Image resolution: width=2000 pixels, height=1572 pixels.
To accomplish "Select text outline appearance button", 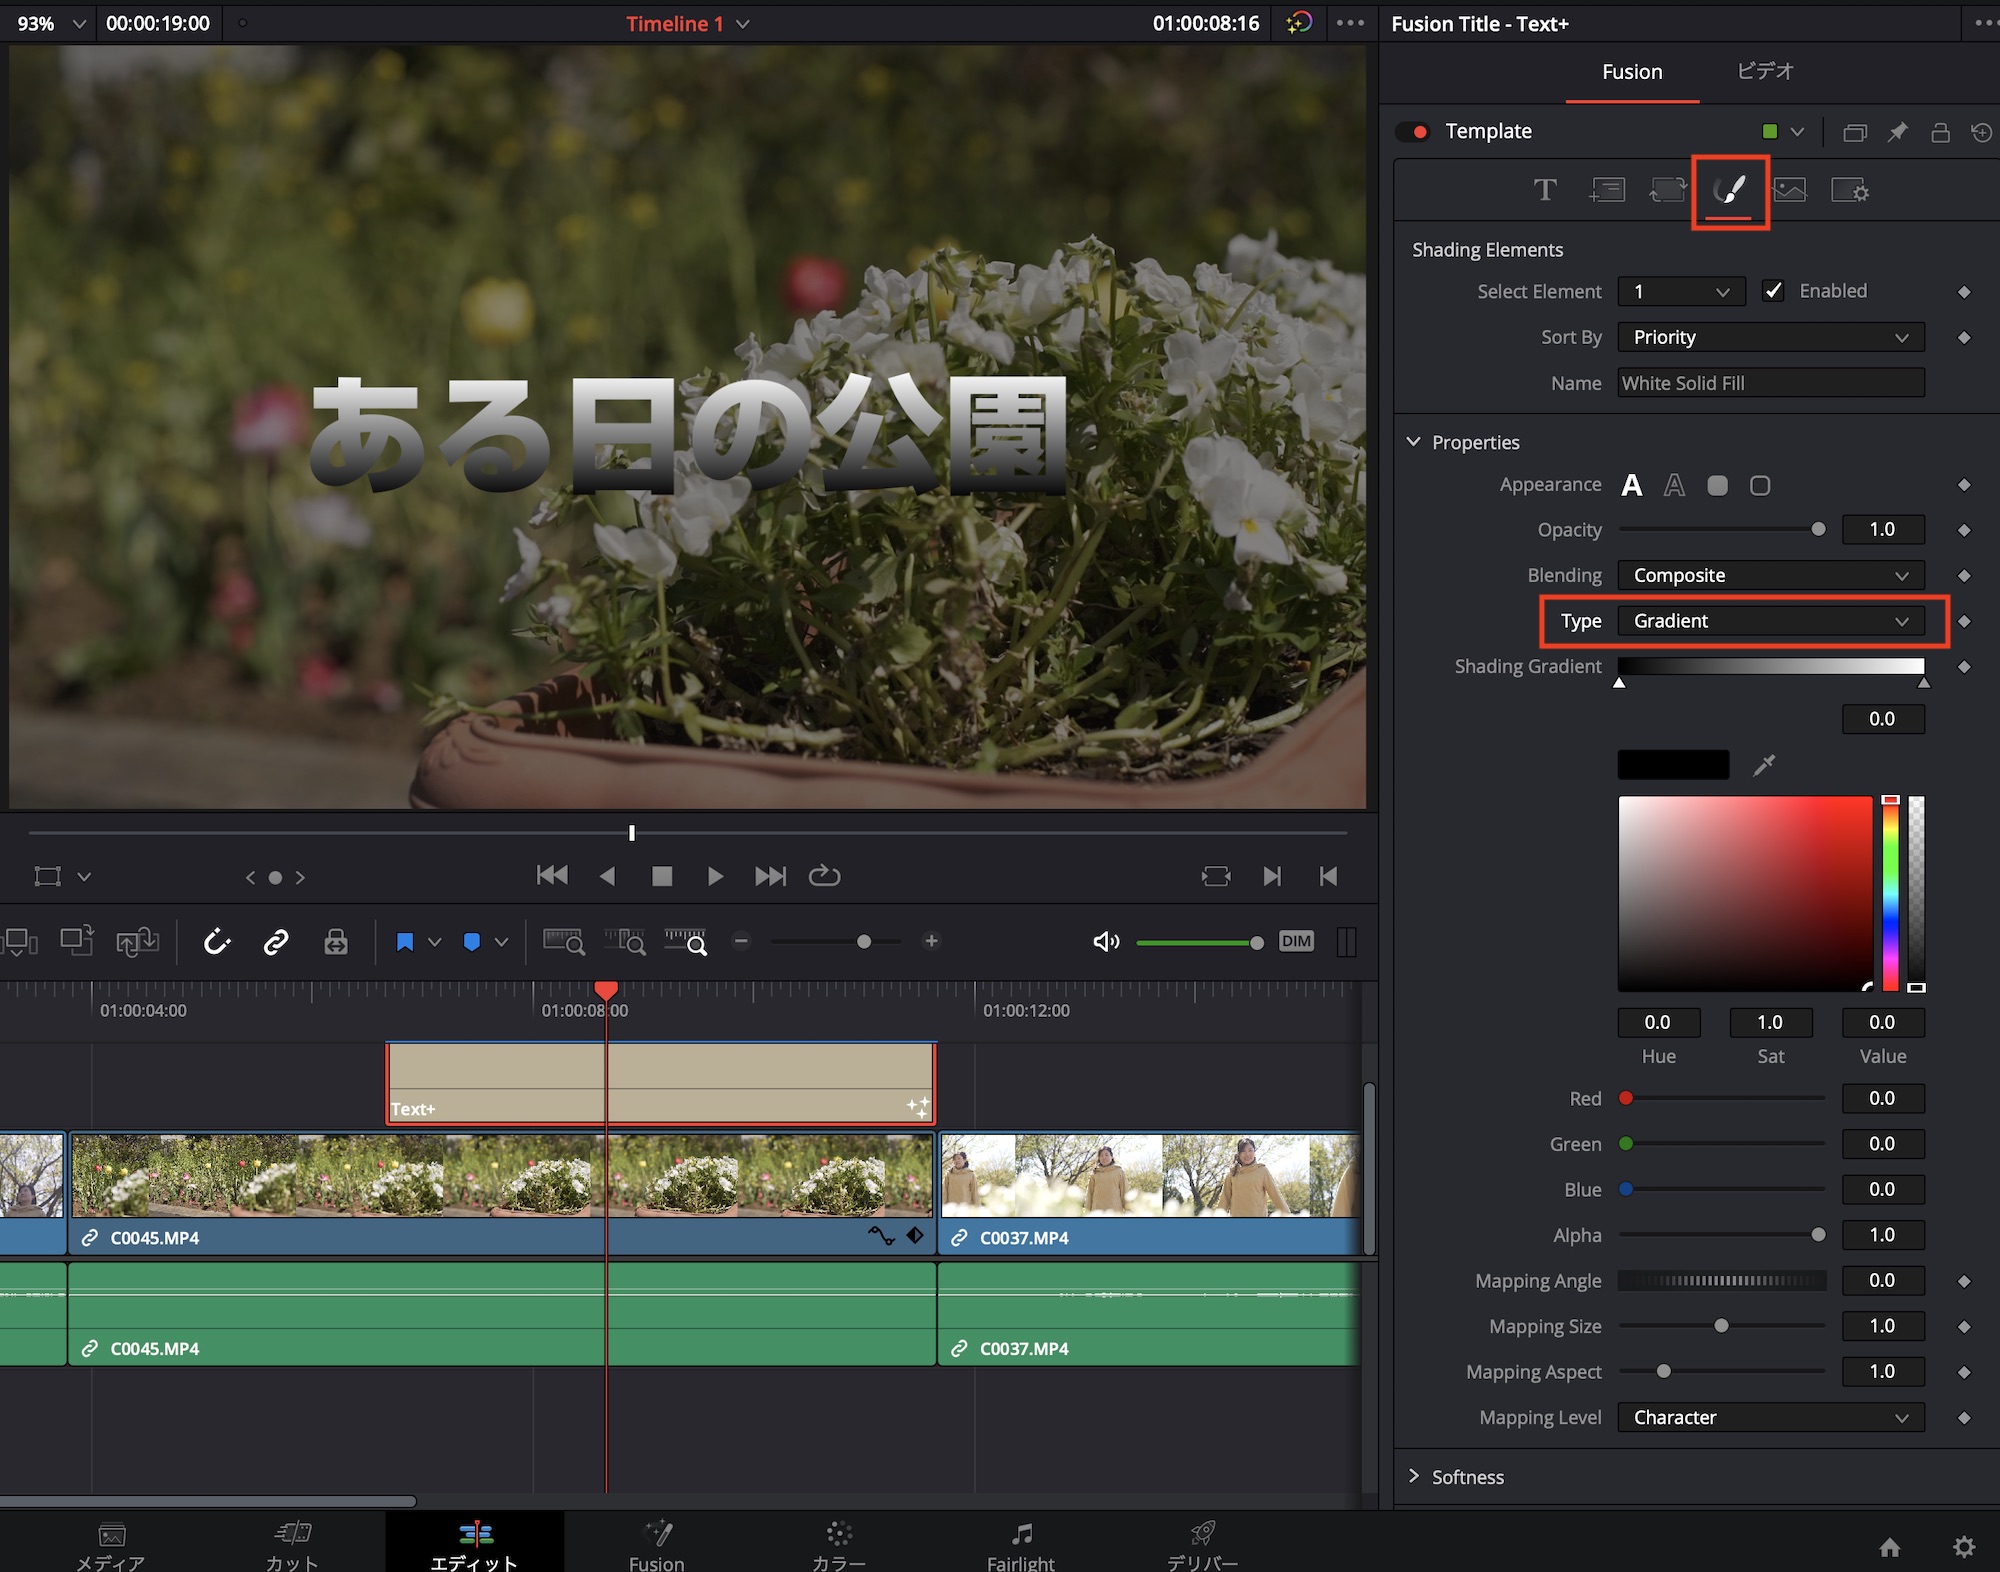I will click(x=1674, y=485).
